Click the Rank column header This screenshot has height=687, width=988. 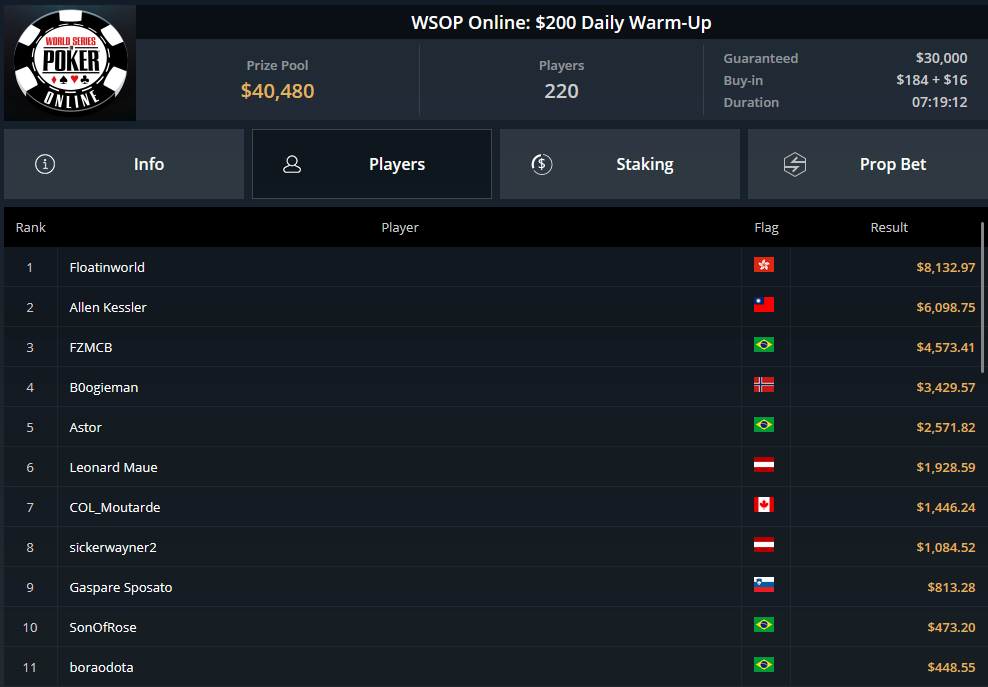tap(31, 228)
